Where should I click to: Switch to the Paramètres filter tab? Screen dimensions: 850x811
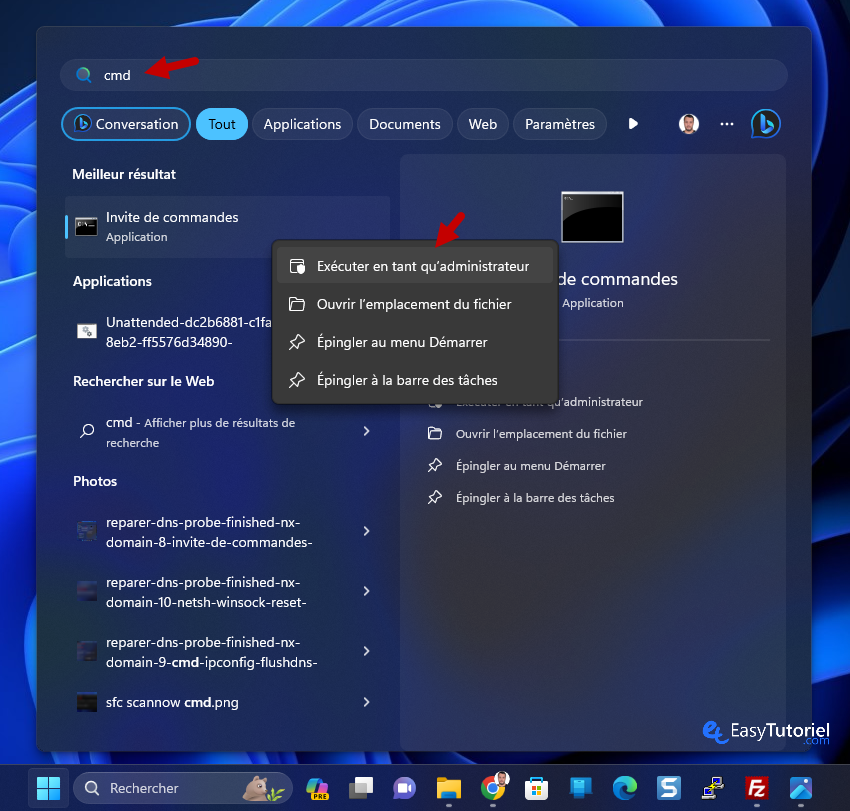coord(559,124)
